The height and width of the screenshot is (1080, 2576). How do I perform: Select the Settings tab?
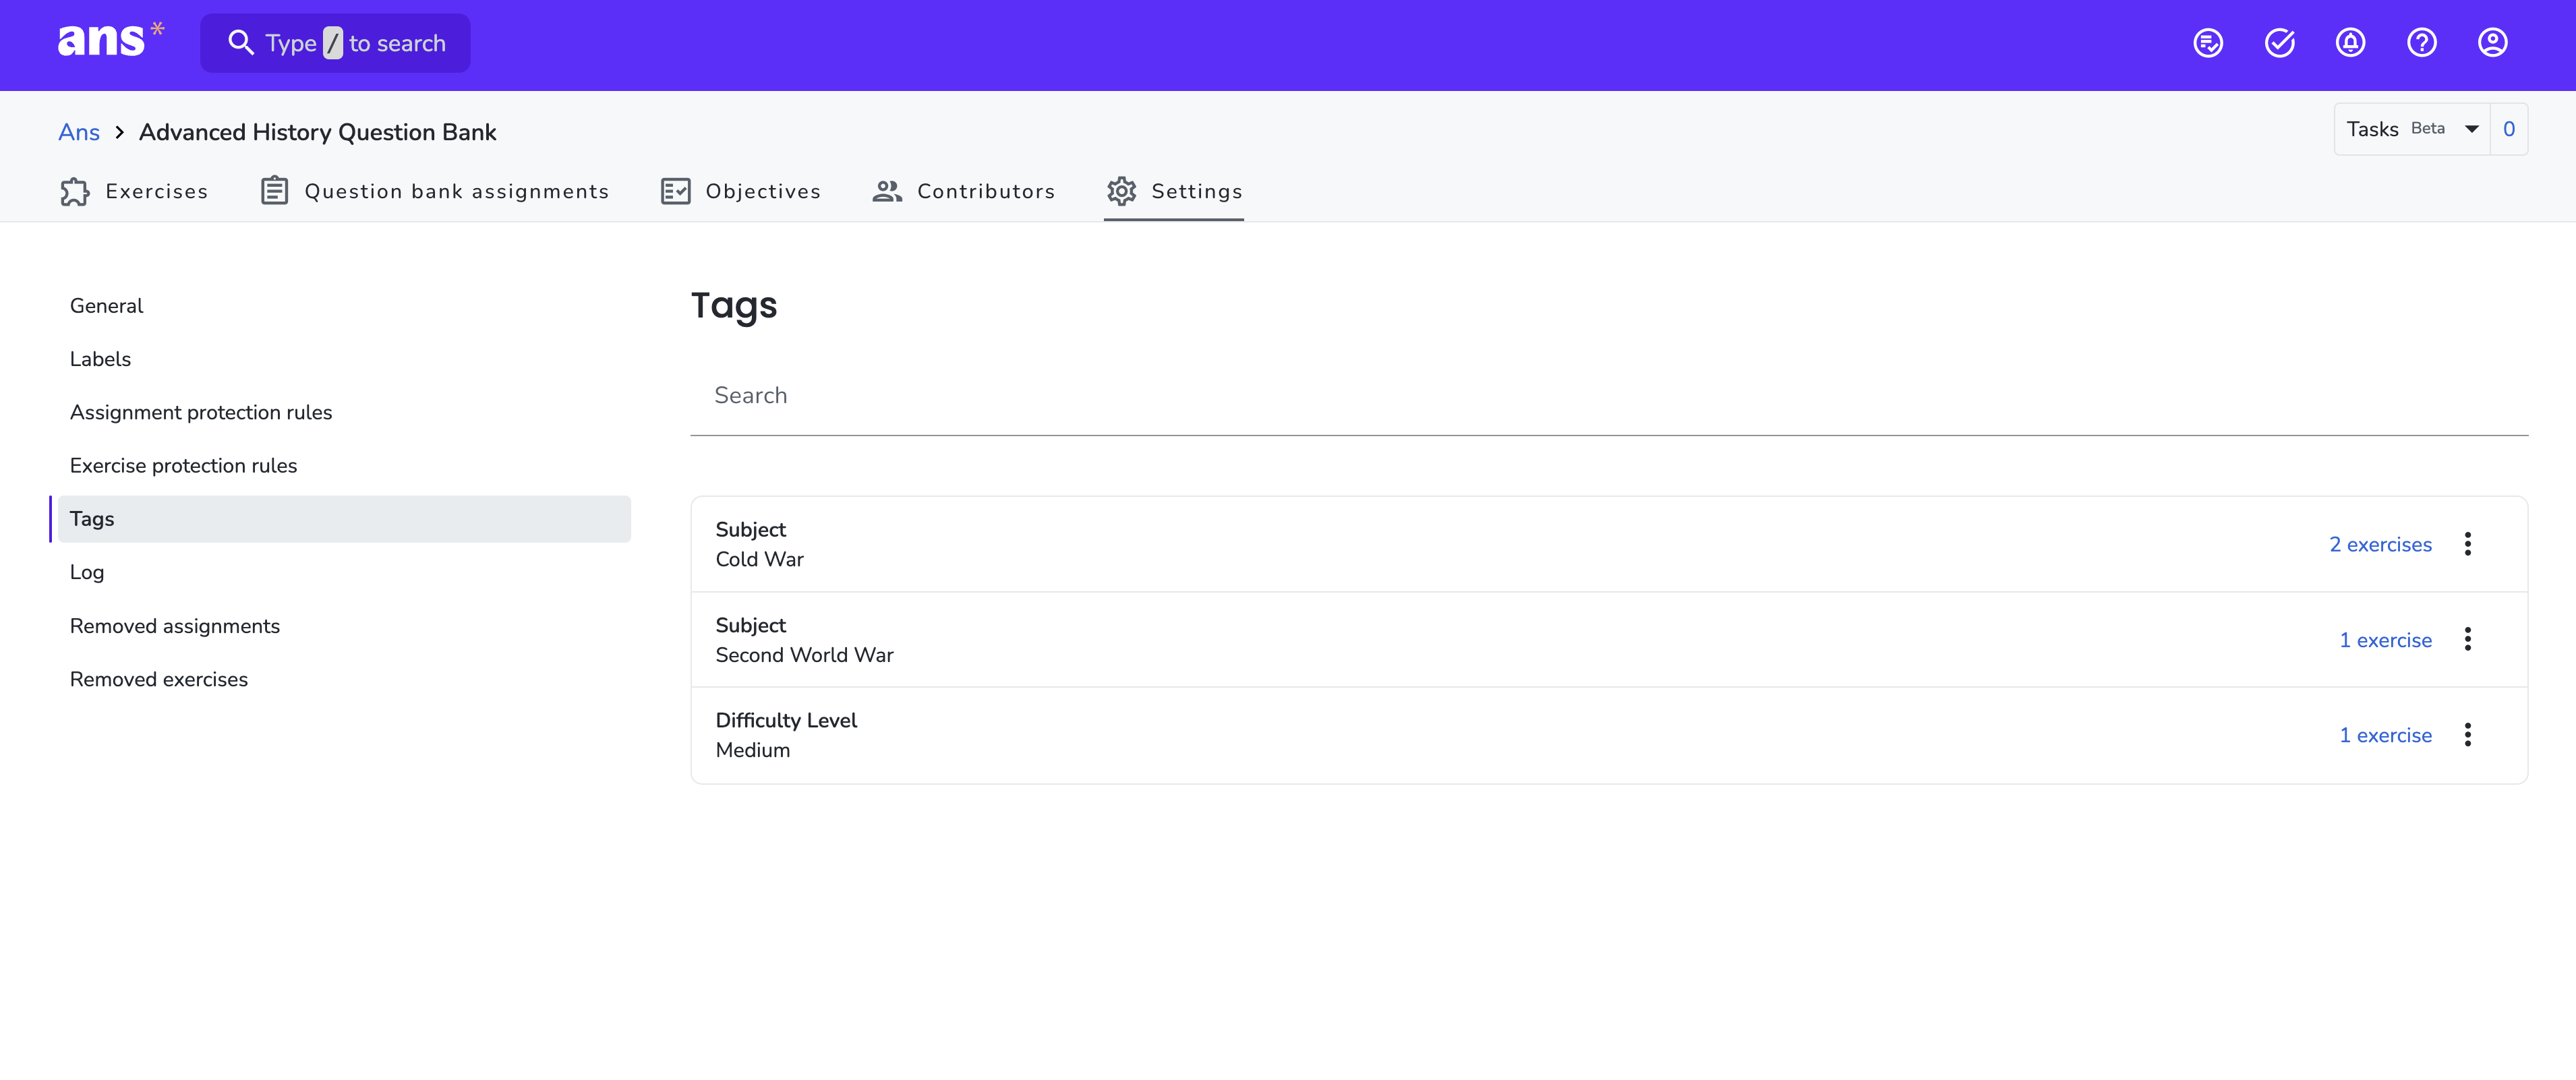tap(1174, 191)
